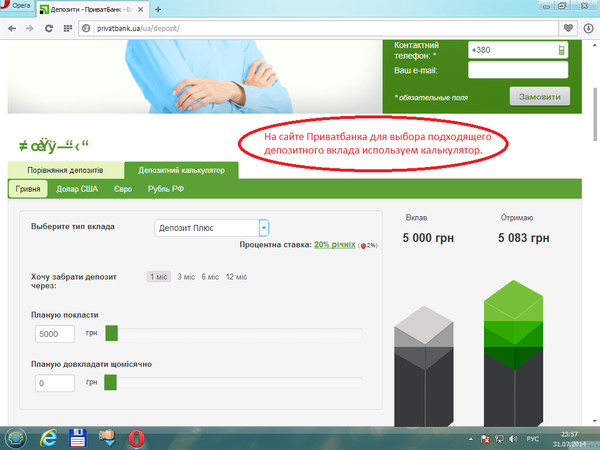Launch Internet Explorer from the taskbar
This screenshot has width=600, height=450.
(x=47, y=437)
